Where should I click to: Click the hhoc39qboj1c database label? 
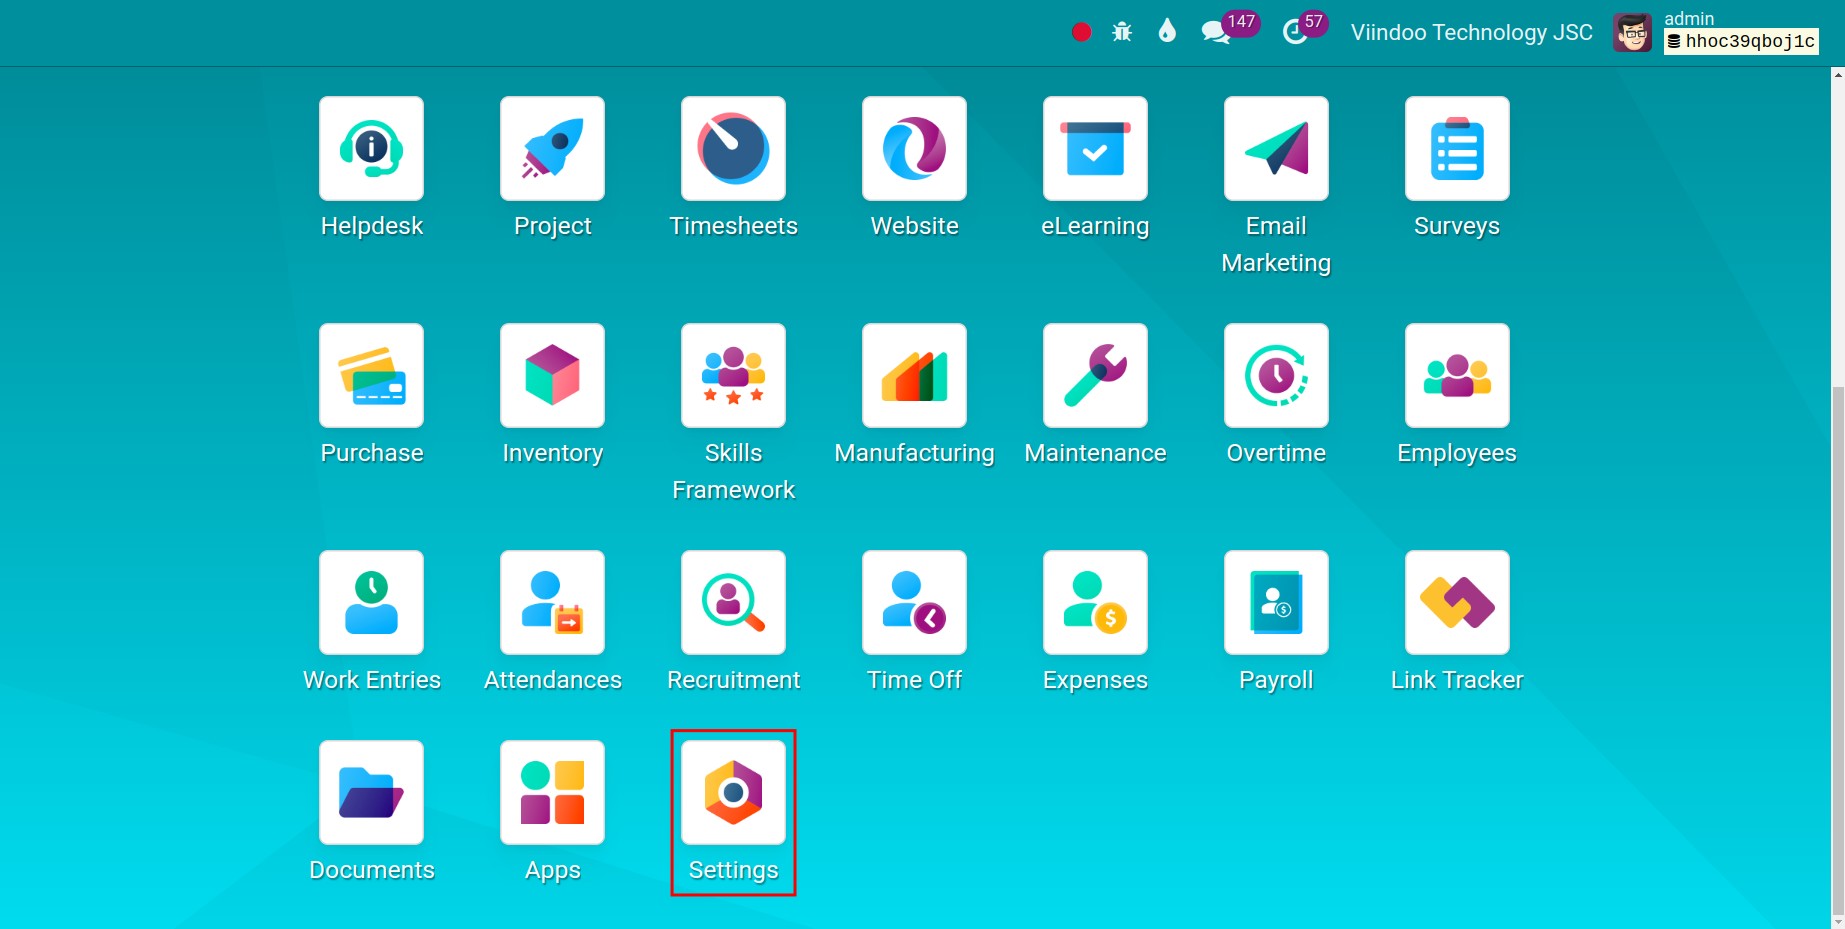(1741, 41)
